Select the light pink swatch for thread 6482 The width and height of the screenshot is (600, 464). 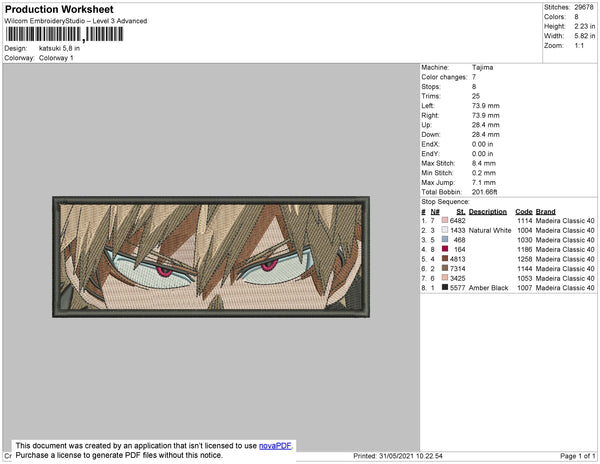tap(445, 220)
